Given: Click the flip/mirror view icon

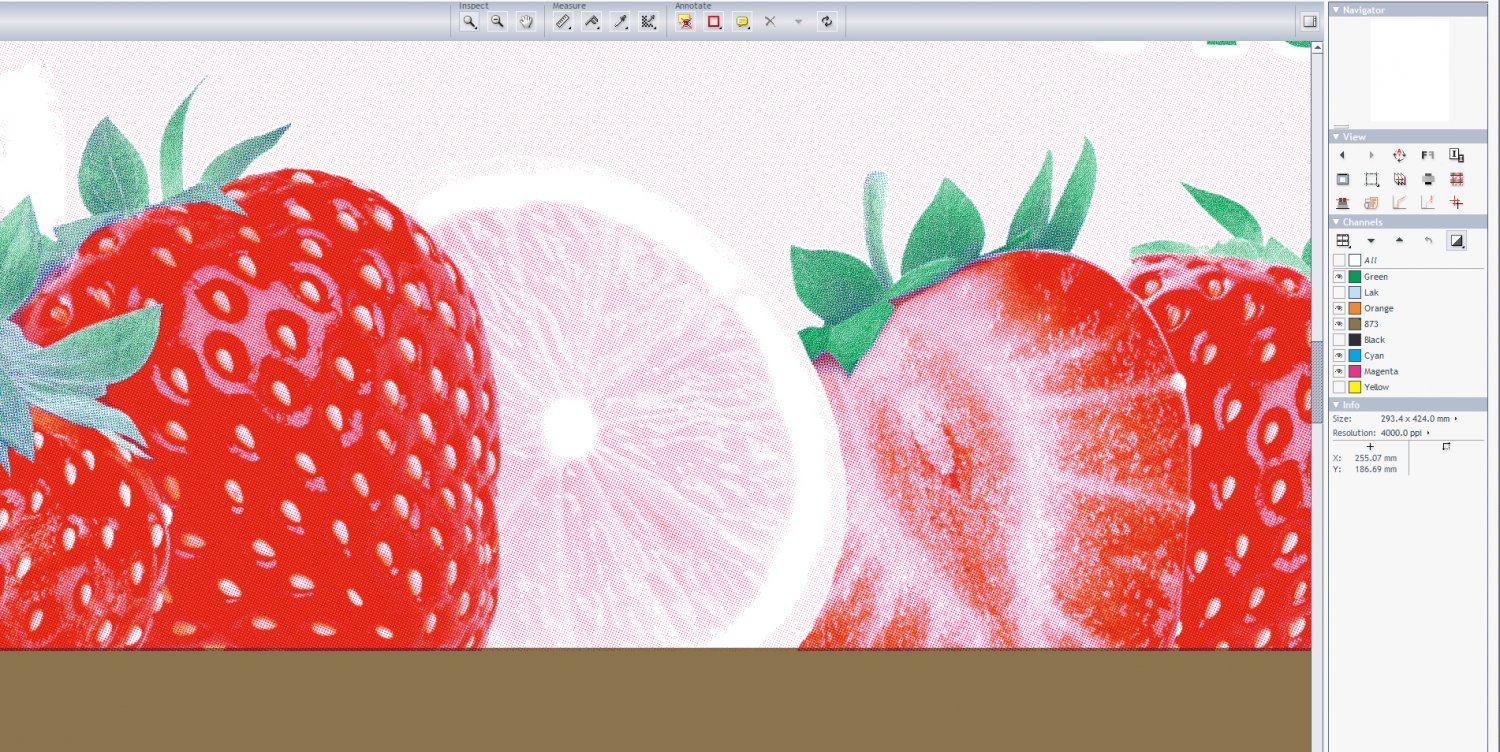Looking at the screenshot, I should coord(1428,156).
